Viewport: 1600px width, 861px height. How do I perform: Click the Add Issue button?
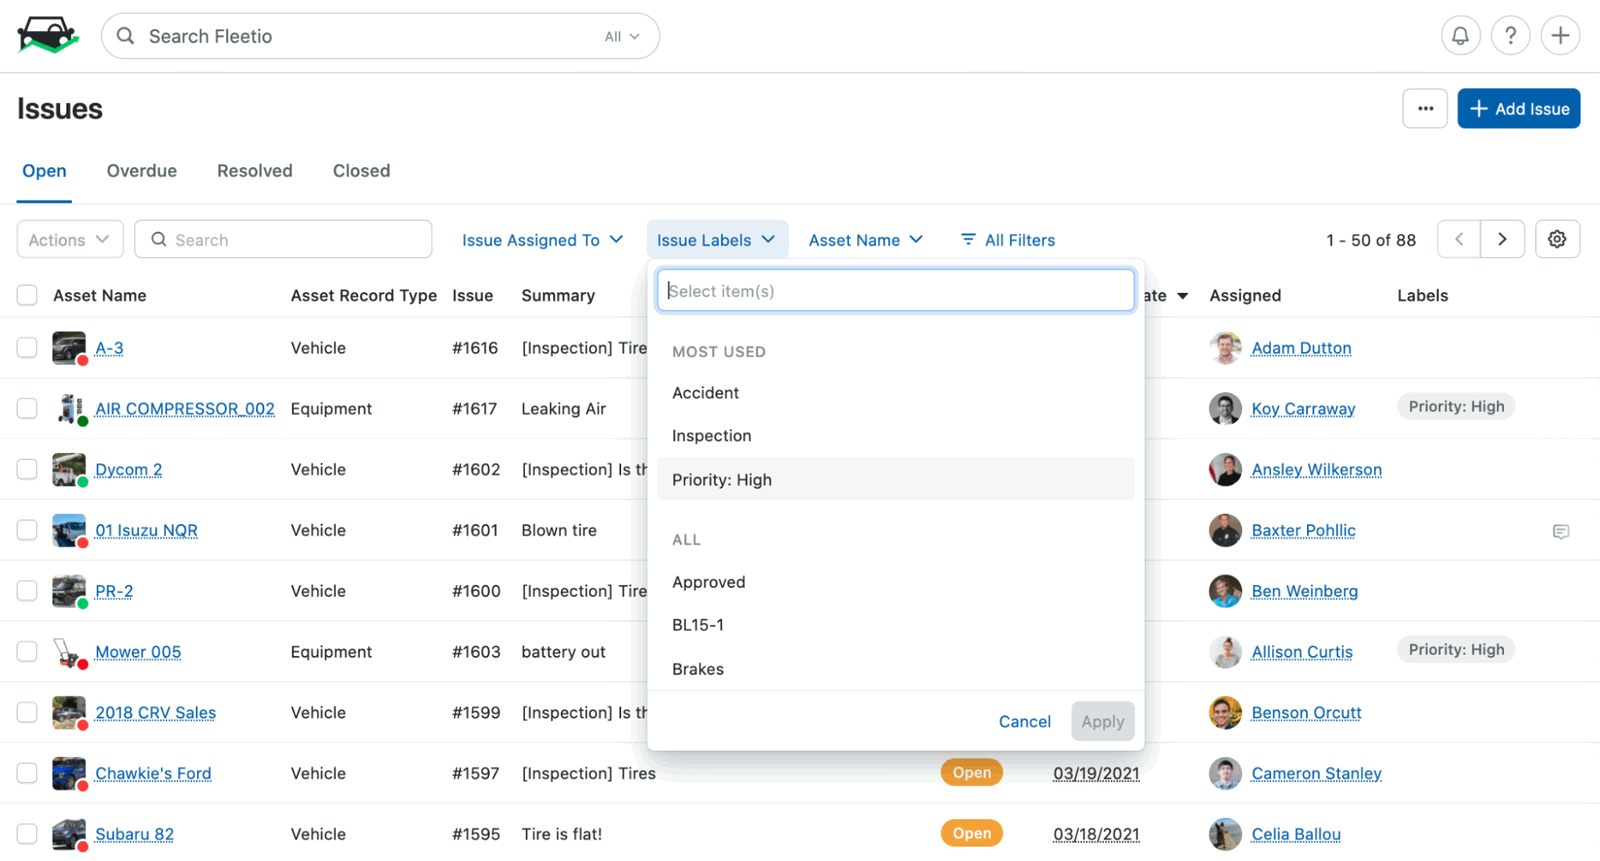1518,109
